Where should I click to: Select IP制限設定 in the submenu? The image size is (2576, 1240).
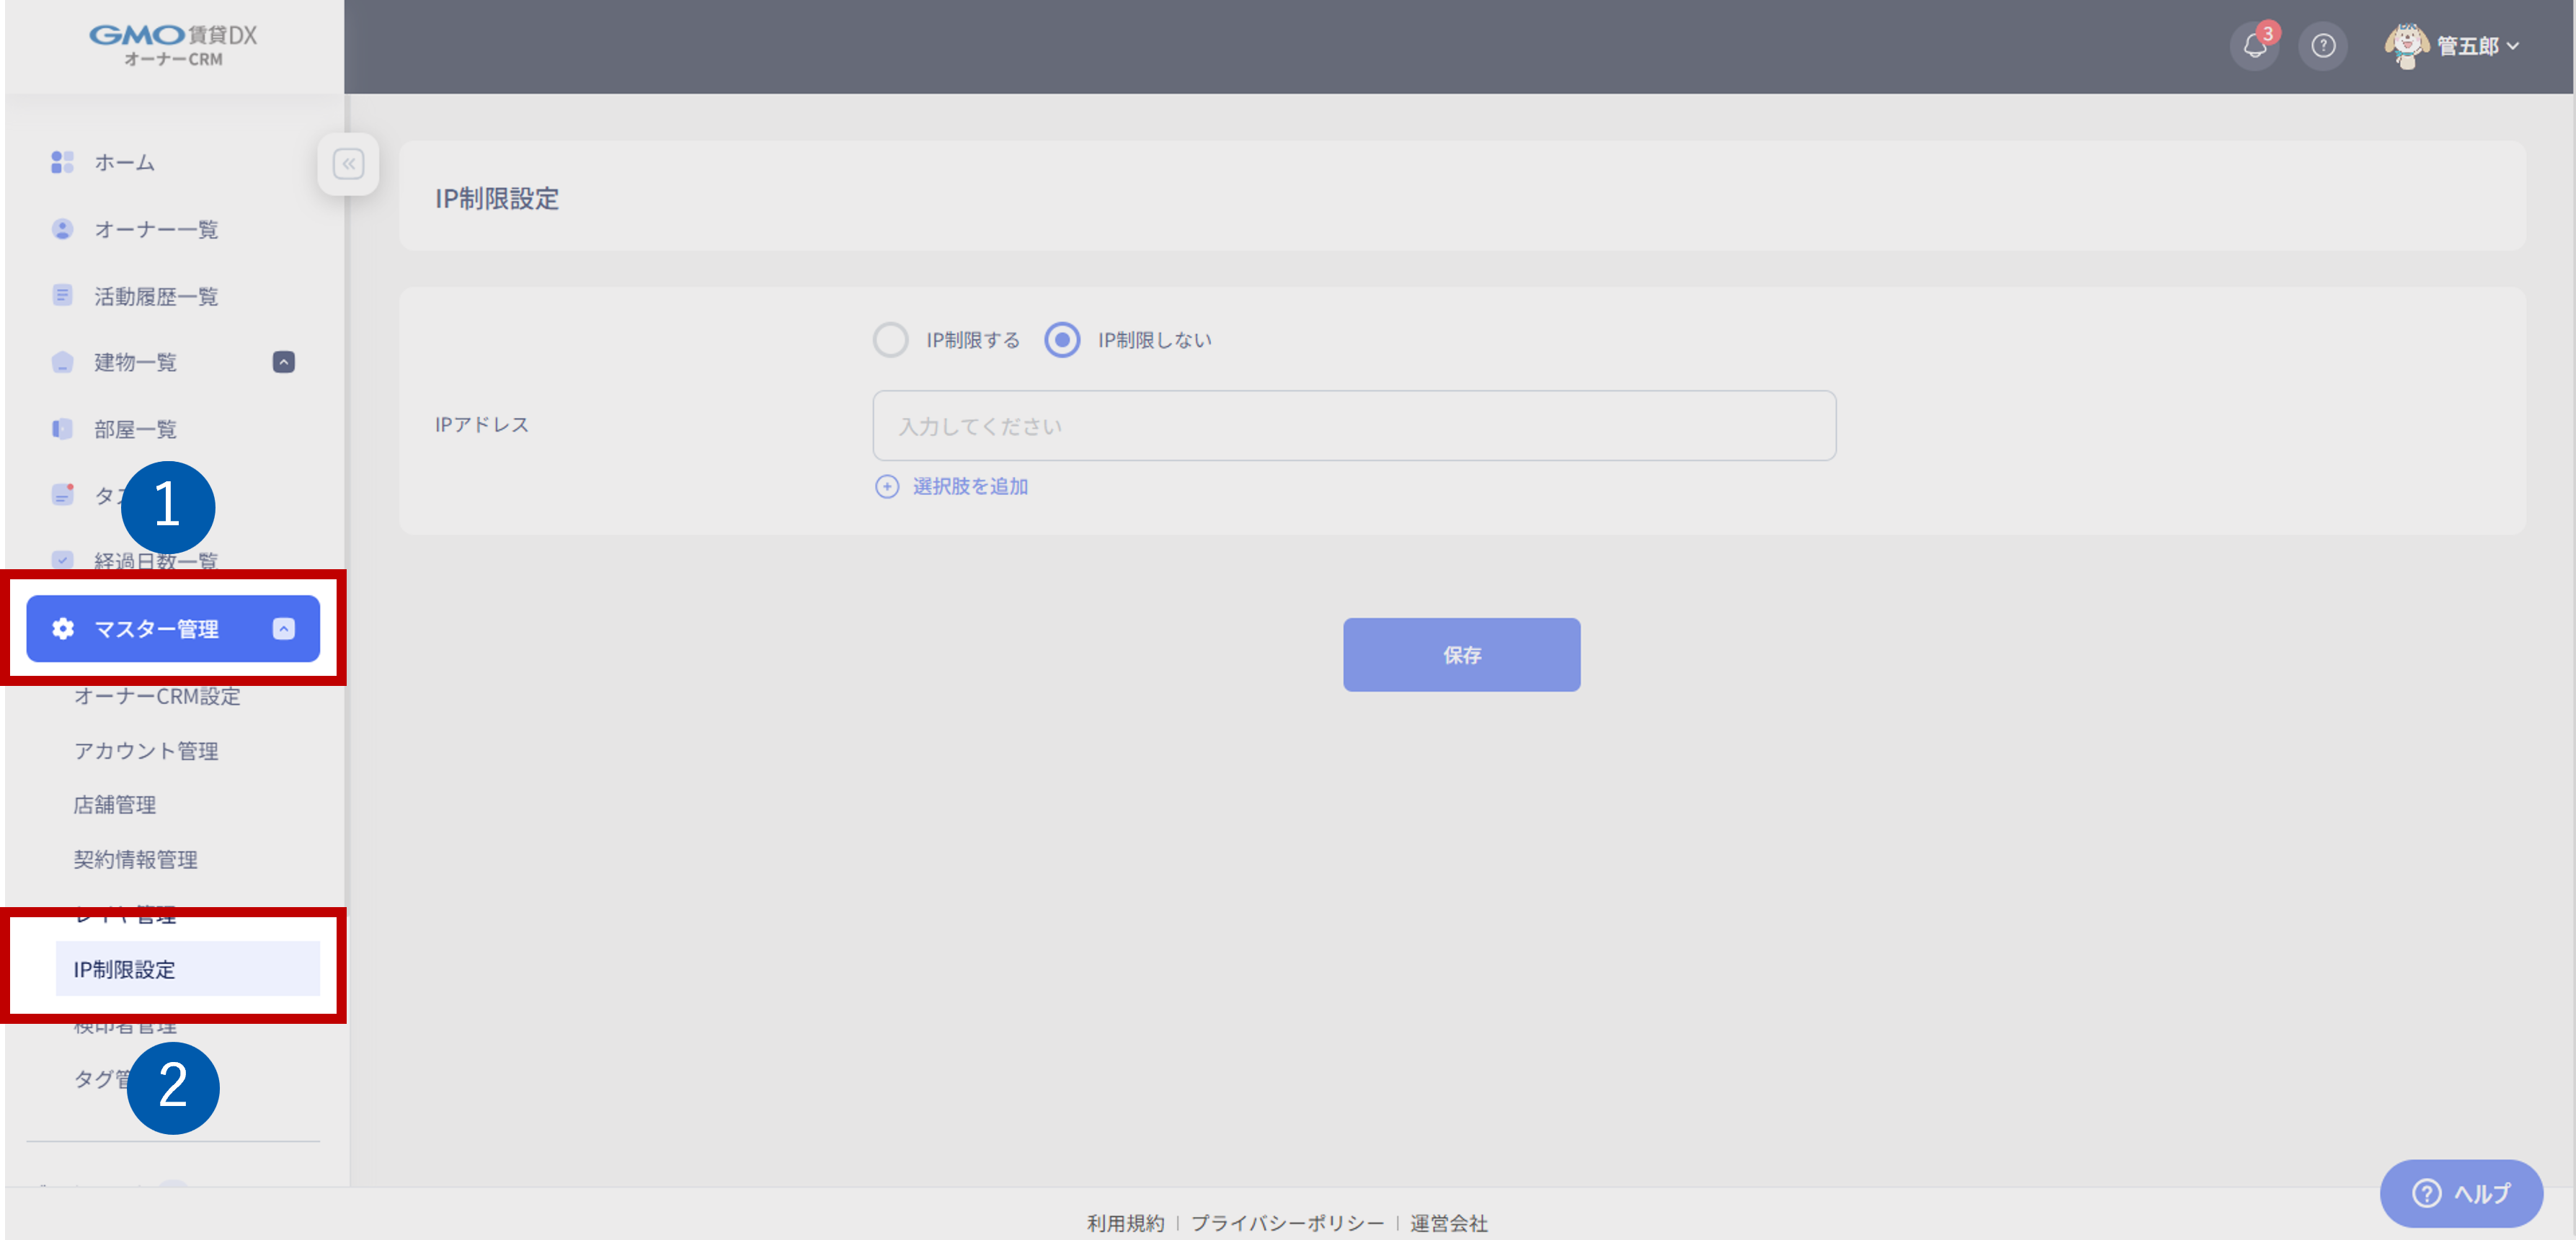188,969
